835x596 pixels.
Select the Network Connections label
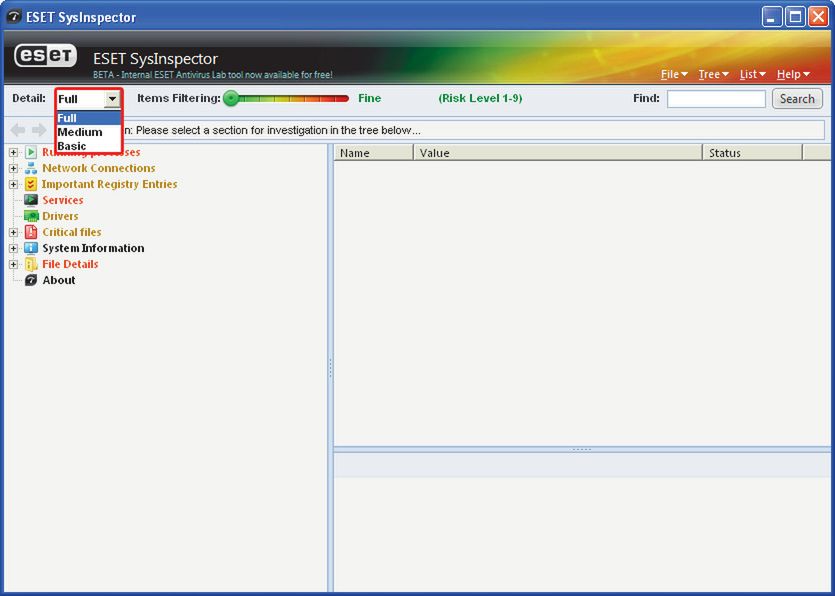[99, 168]
